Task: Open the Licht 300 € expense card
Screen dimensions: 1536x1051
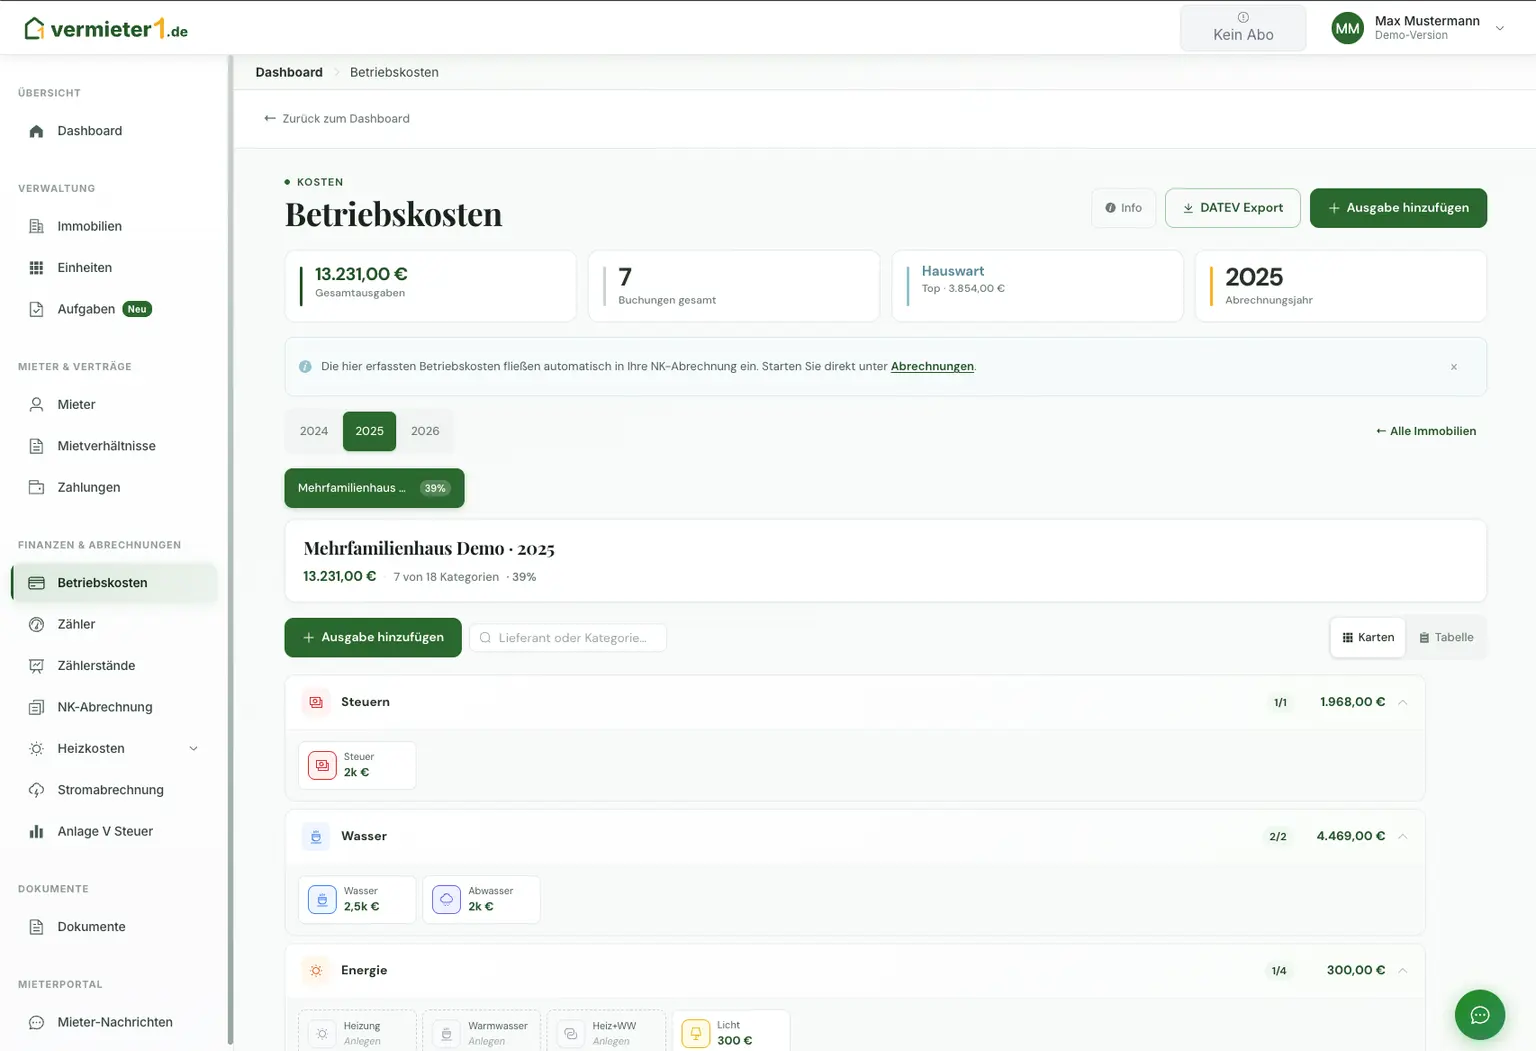Action: (731, 1030)
